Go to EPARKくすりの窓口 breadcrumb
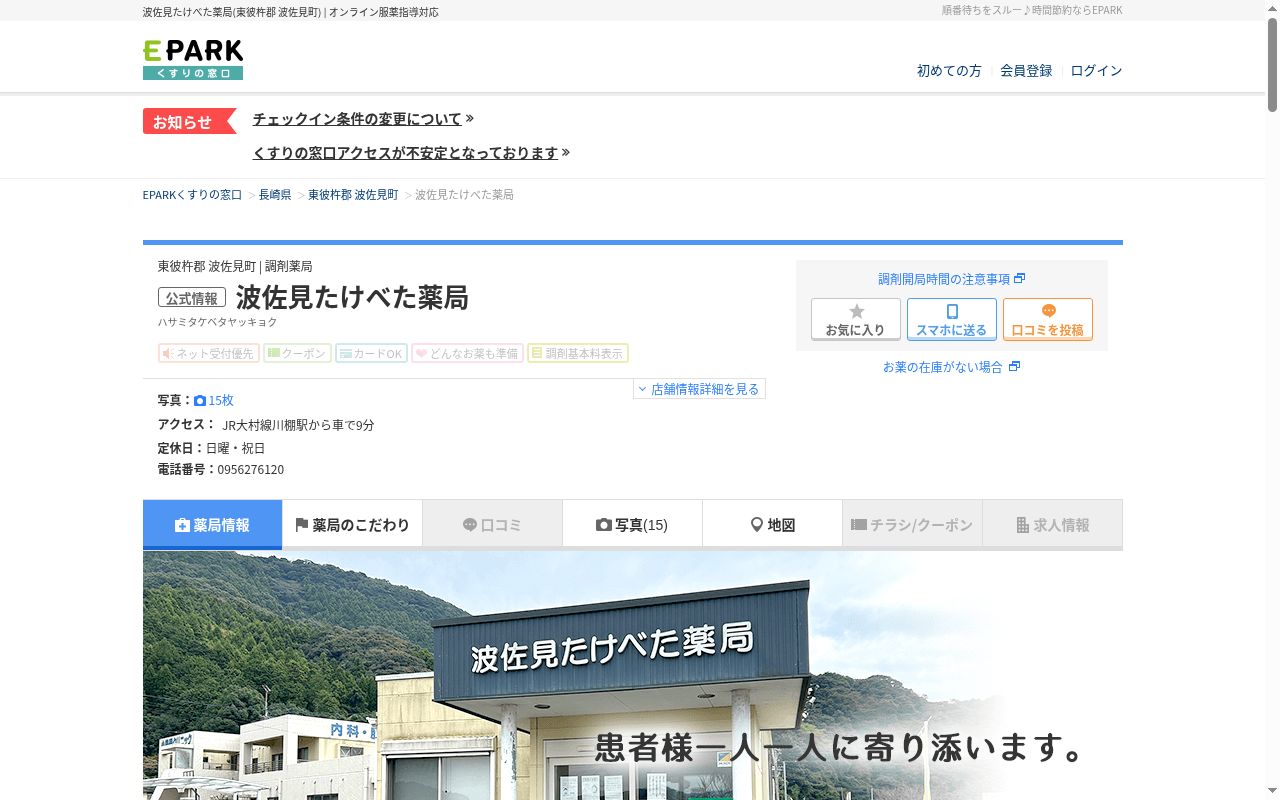 click(192, 195)
